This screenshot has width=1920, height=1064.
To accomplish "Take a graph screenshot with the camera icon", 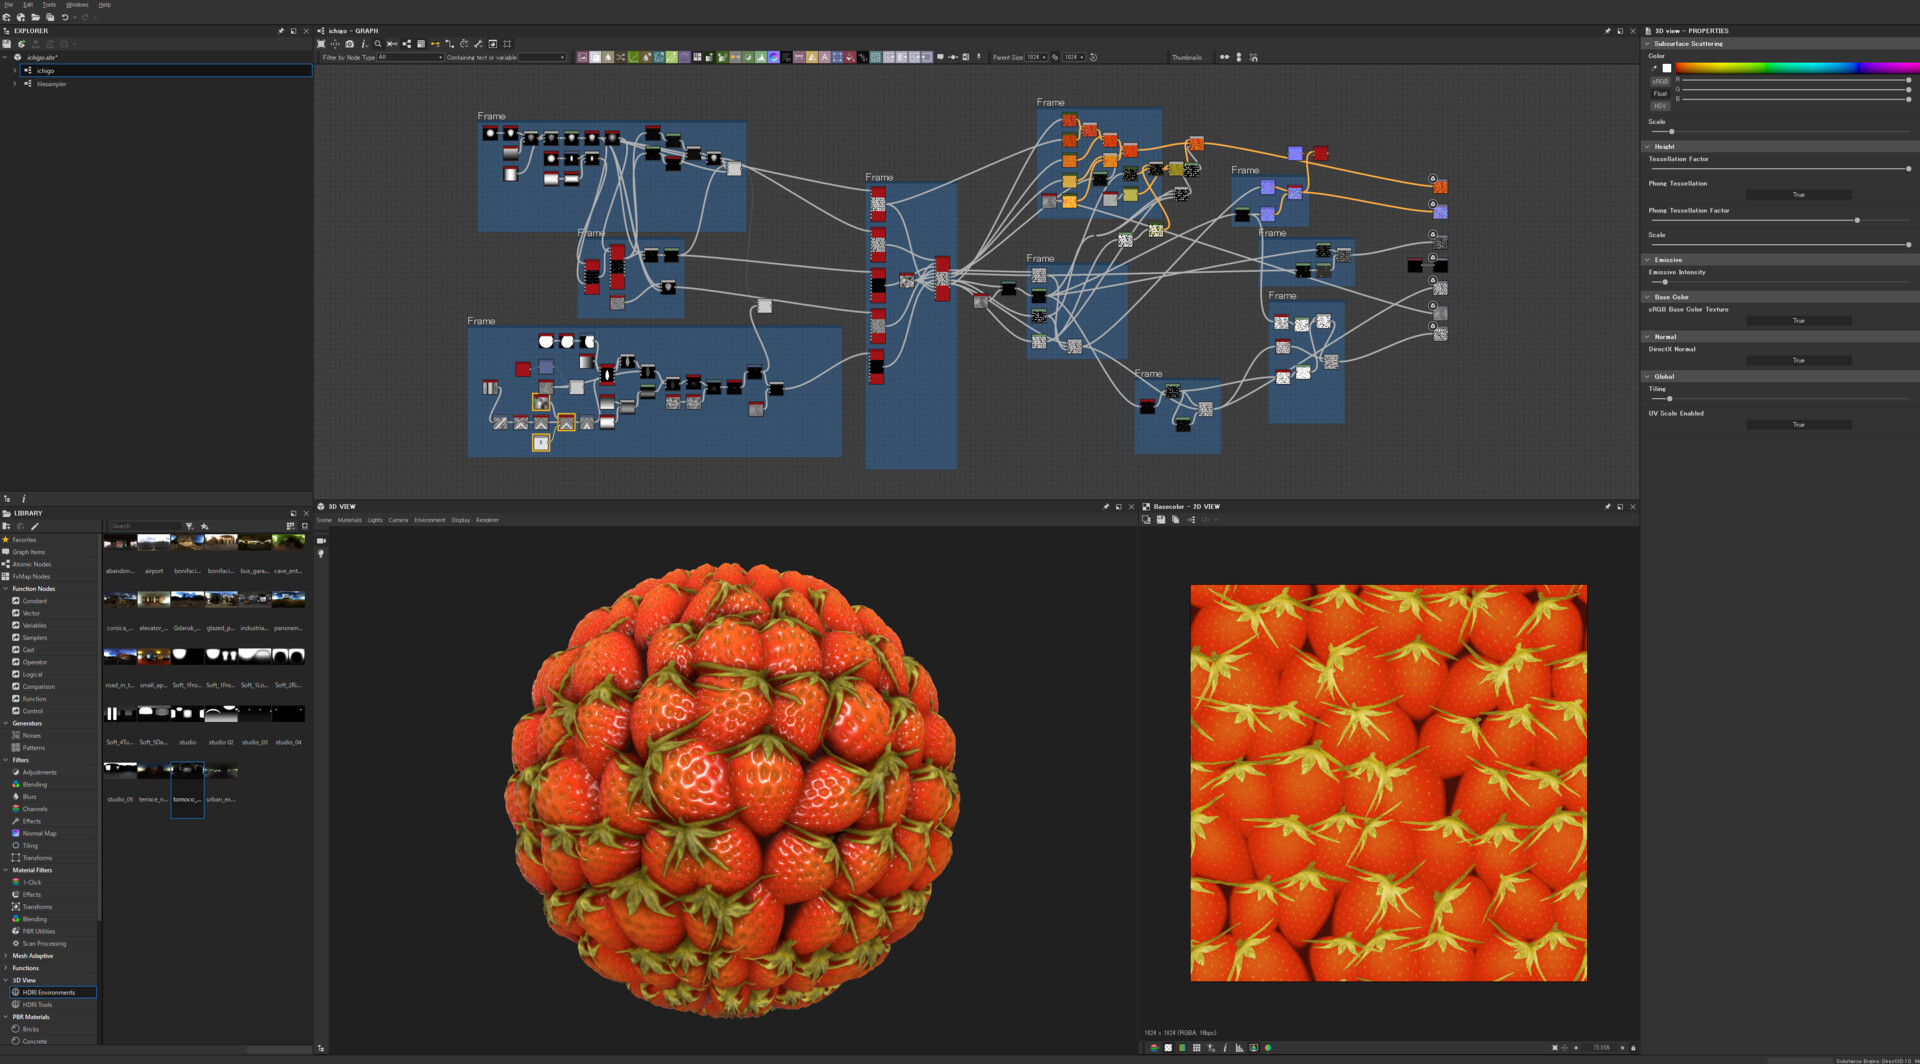I will [x=351, y=44].
